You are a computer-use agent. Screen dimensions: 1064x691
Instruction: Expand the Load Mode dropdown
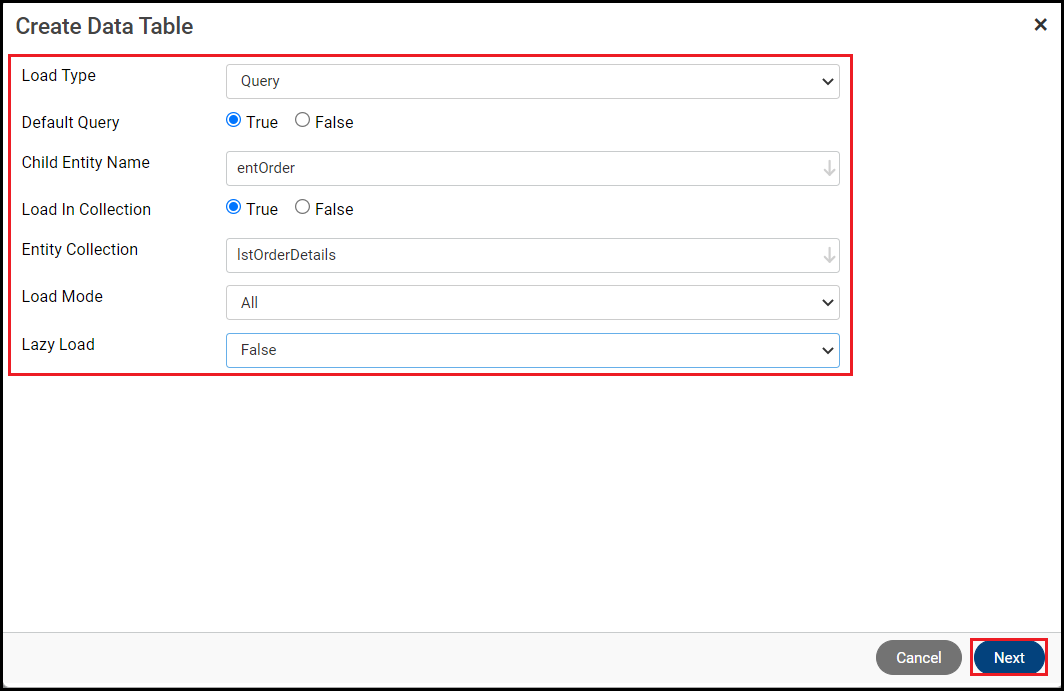tap(532, 303)
